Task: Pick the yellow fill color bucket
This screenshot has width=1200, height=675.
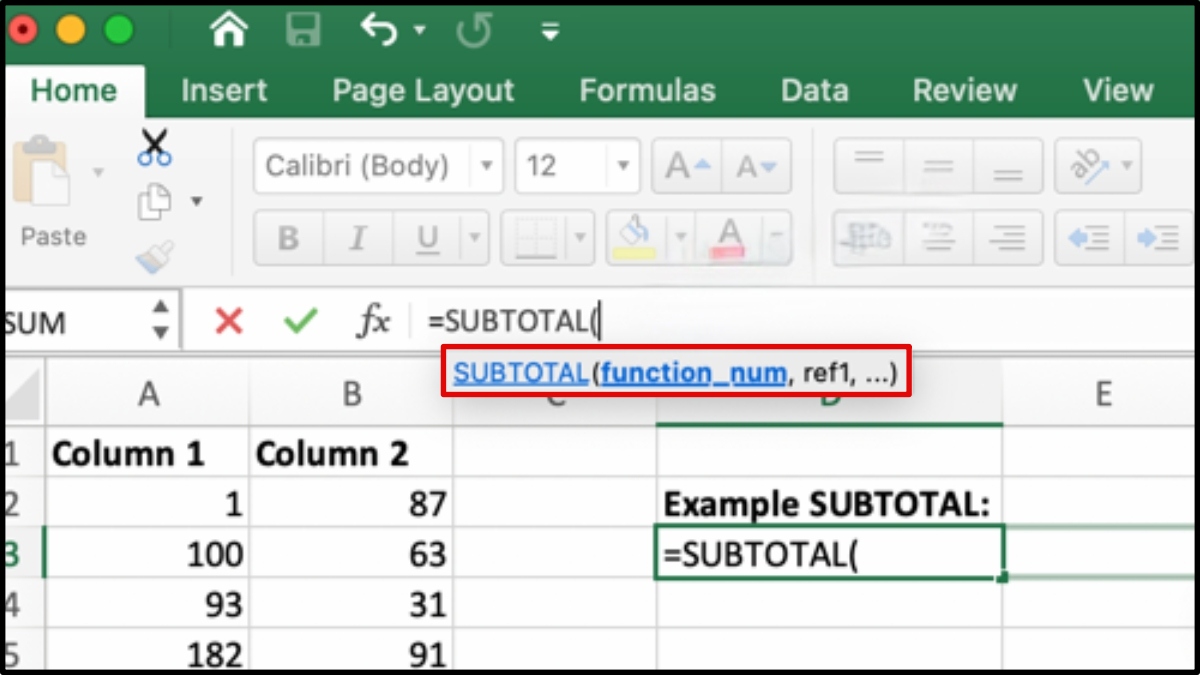Action: 634,238
